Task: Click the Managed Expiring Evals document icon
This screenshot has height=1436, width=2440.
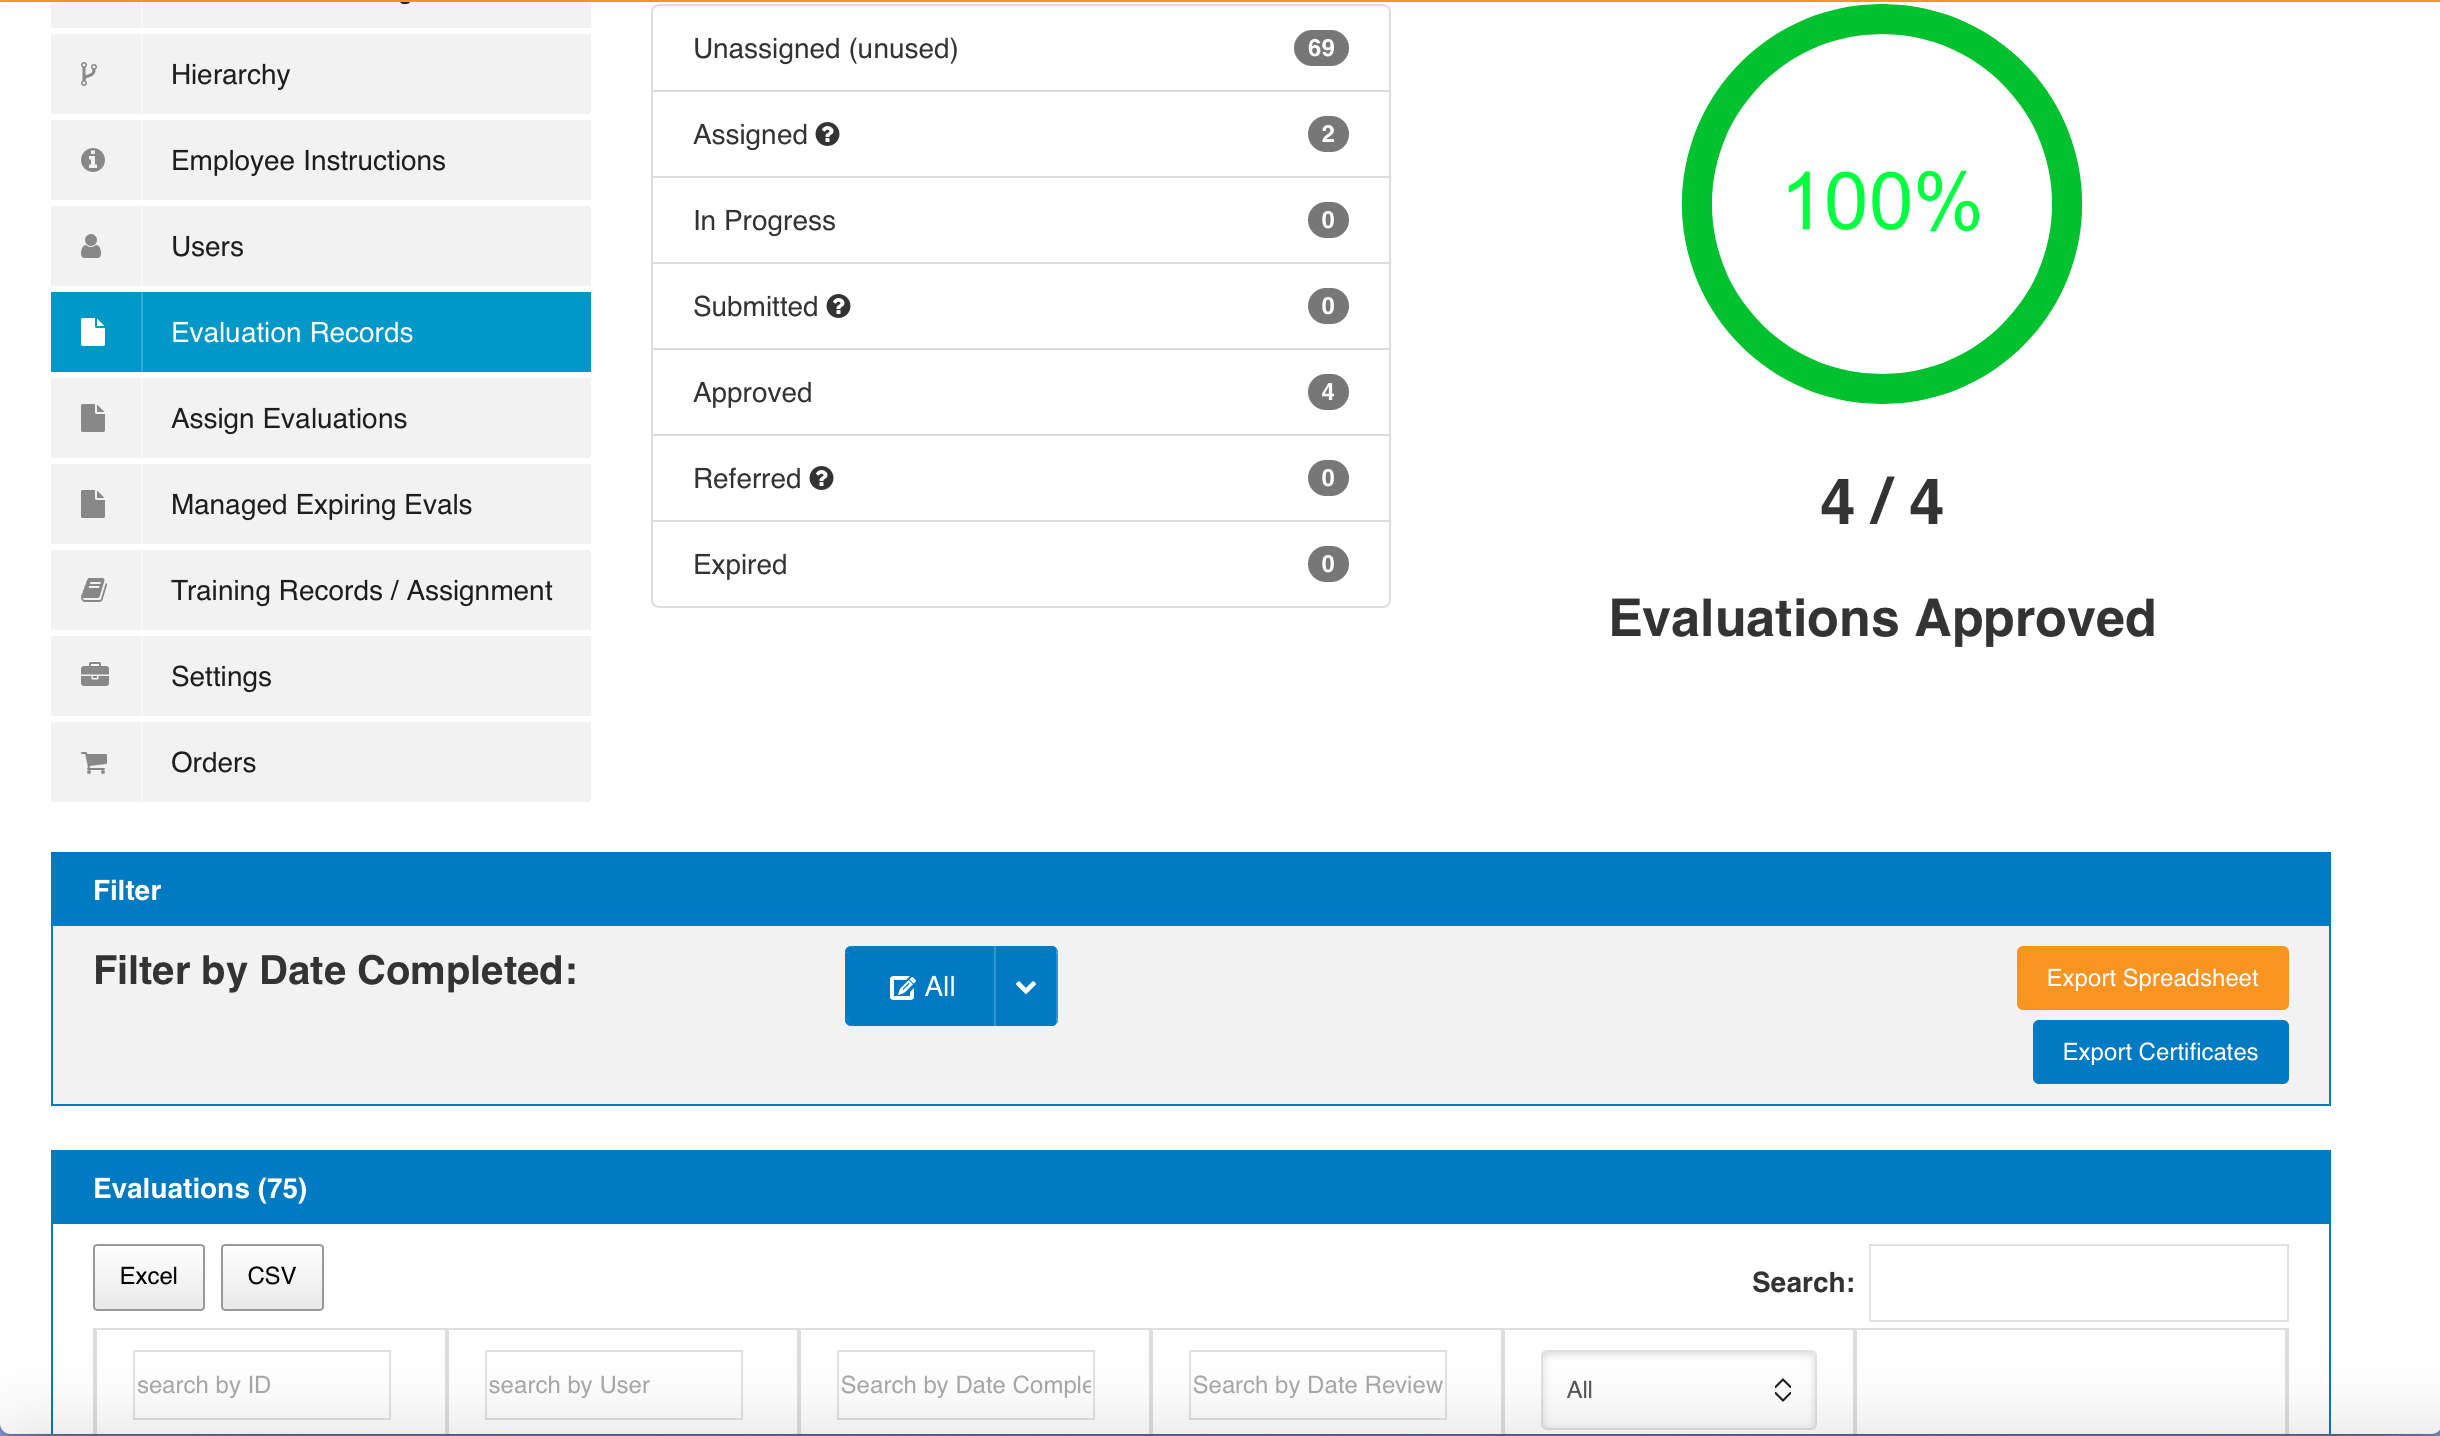Action: point(94,503)
